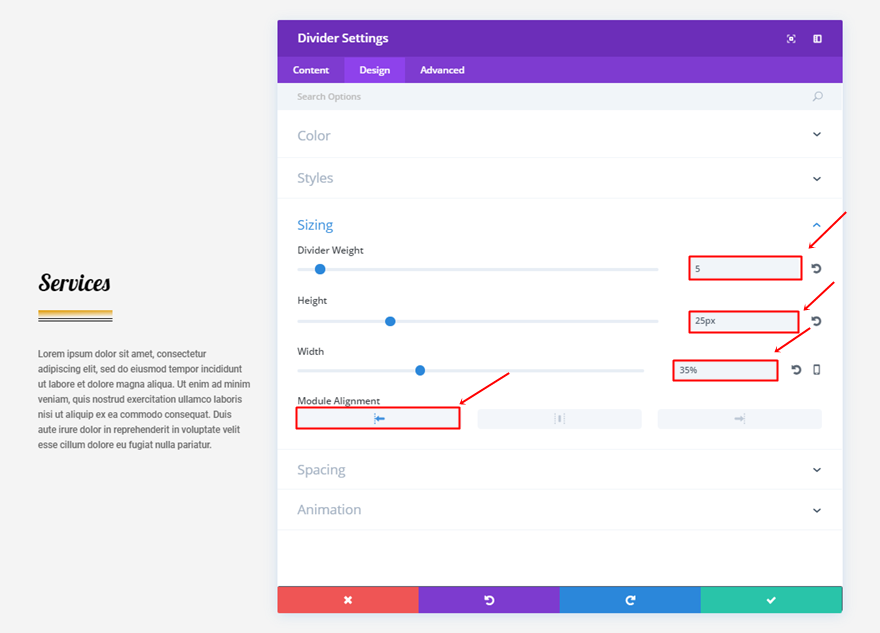
Task: Open the Advanced tab
Action: point(442,70)
